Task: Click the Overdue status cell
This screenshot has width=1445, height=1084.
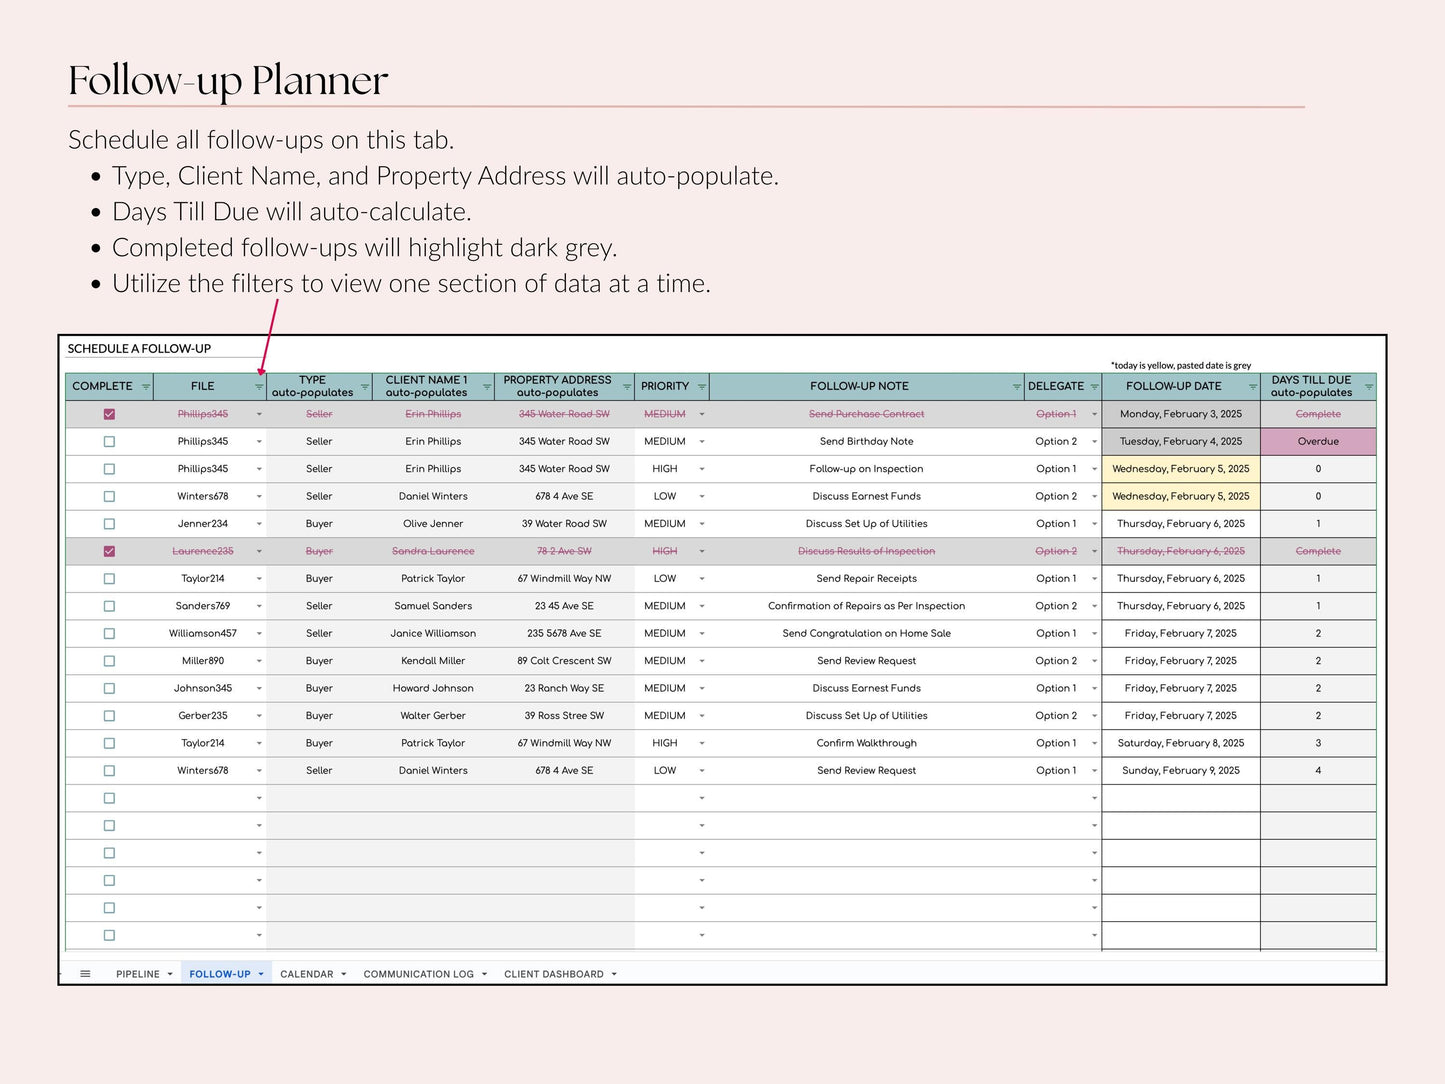Action: [1318, 441]
